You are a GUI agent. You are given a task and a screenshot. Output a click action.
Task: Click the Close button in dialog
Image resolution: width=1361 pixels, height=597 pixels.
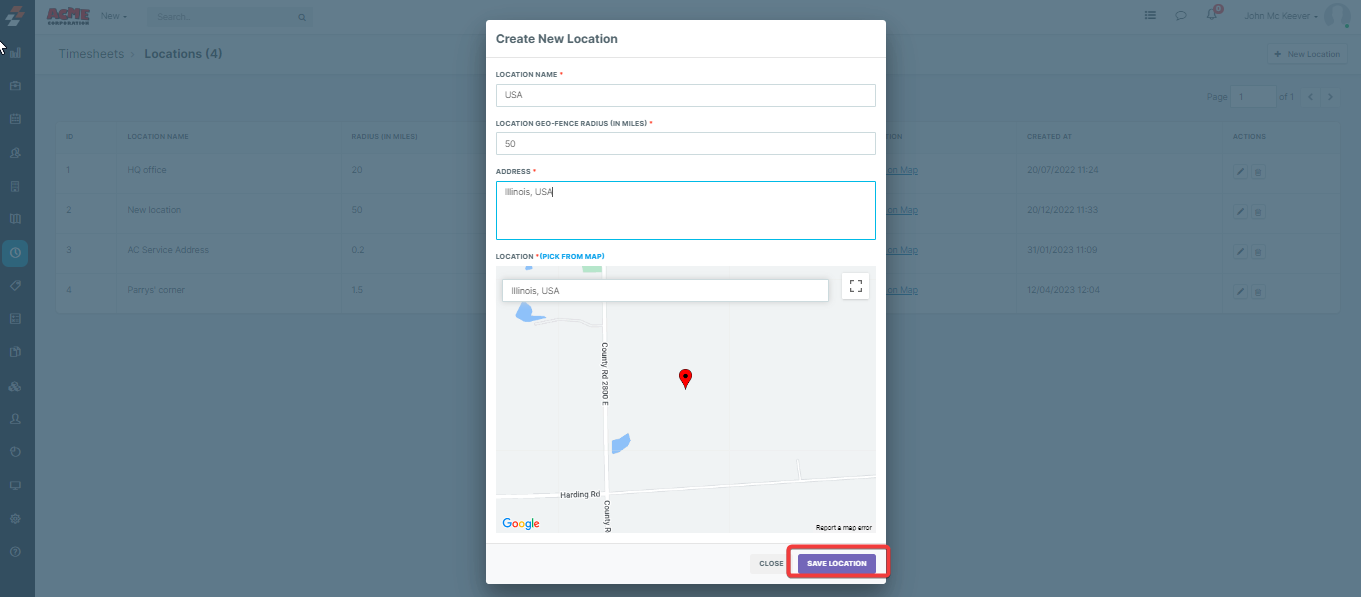click(771, 564)
